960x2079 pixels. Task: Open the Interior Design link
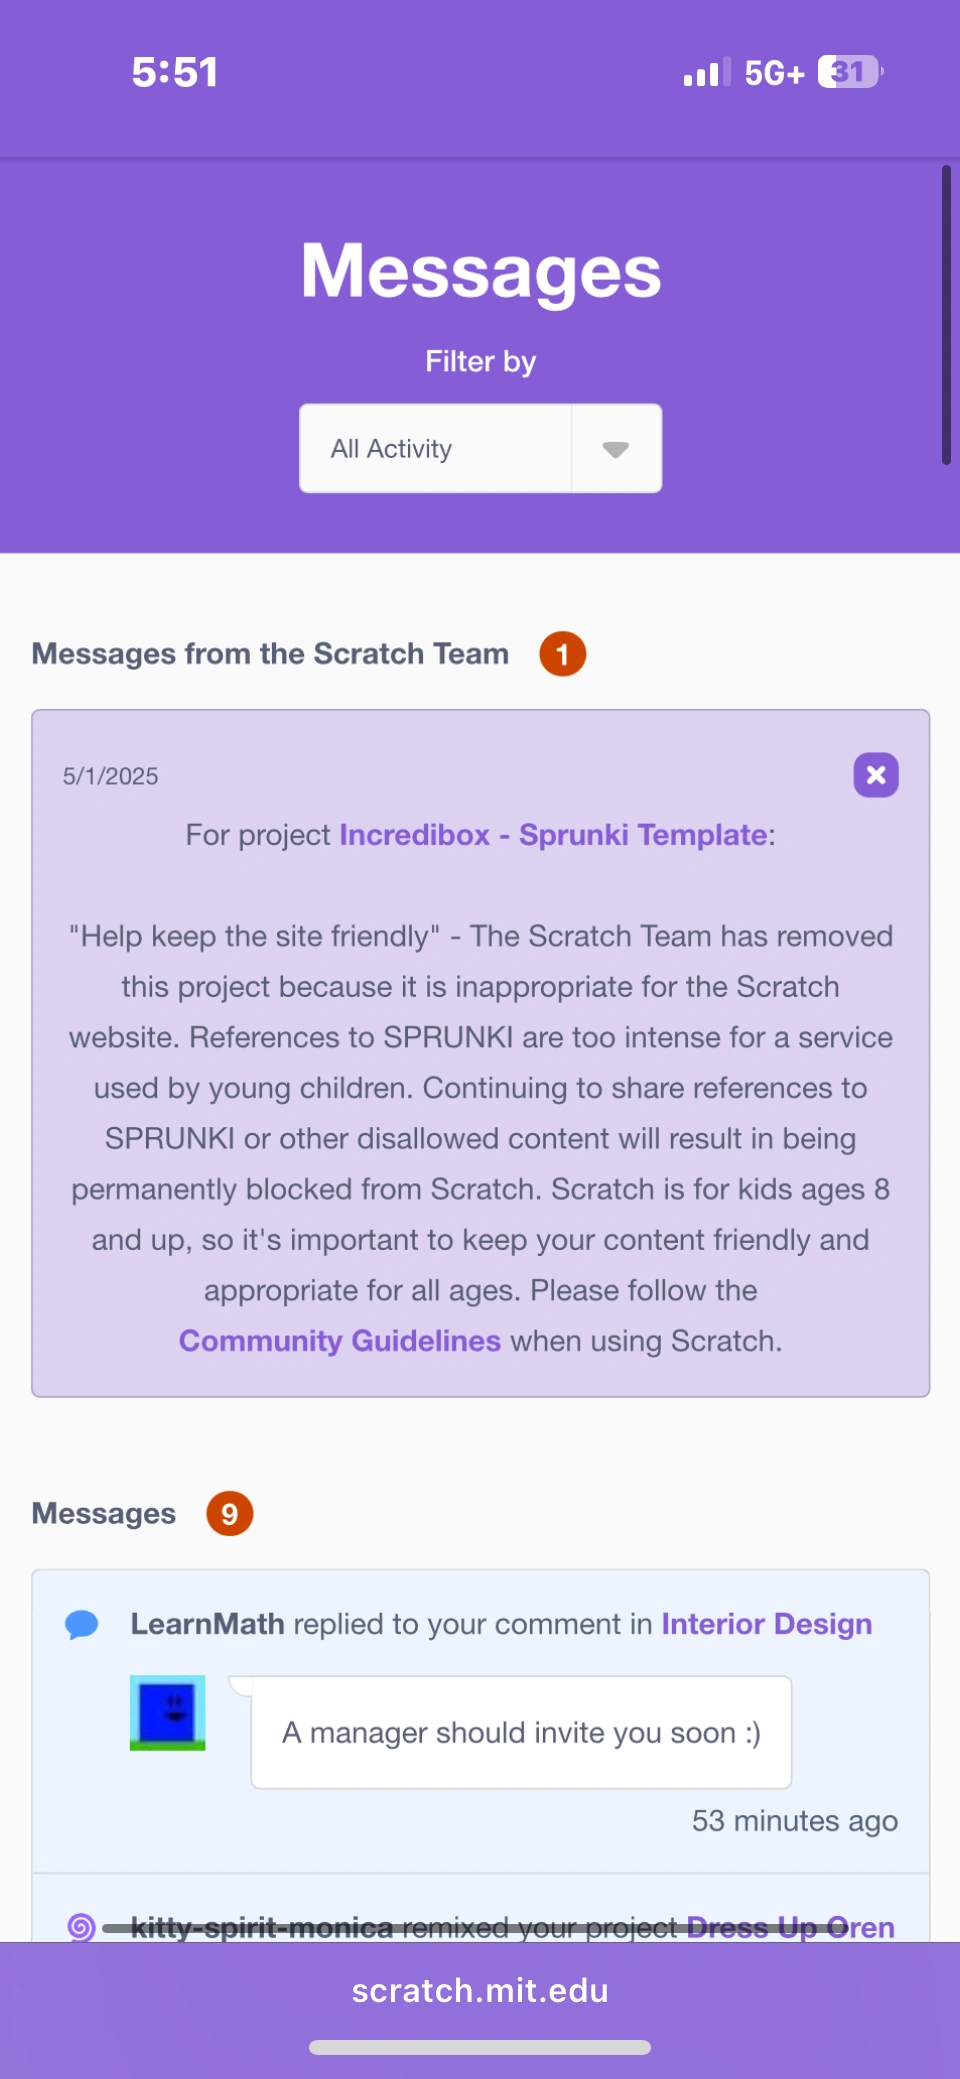tap(766, 1624)
